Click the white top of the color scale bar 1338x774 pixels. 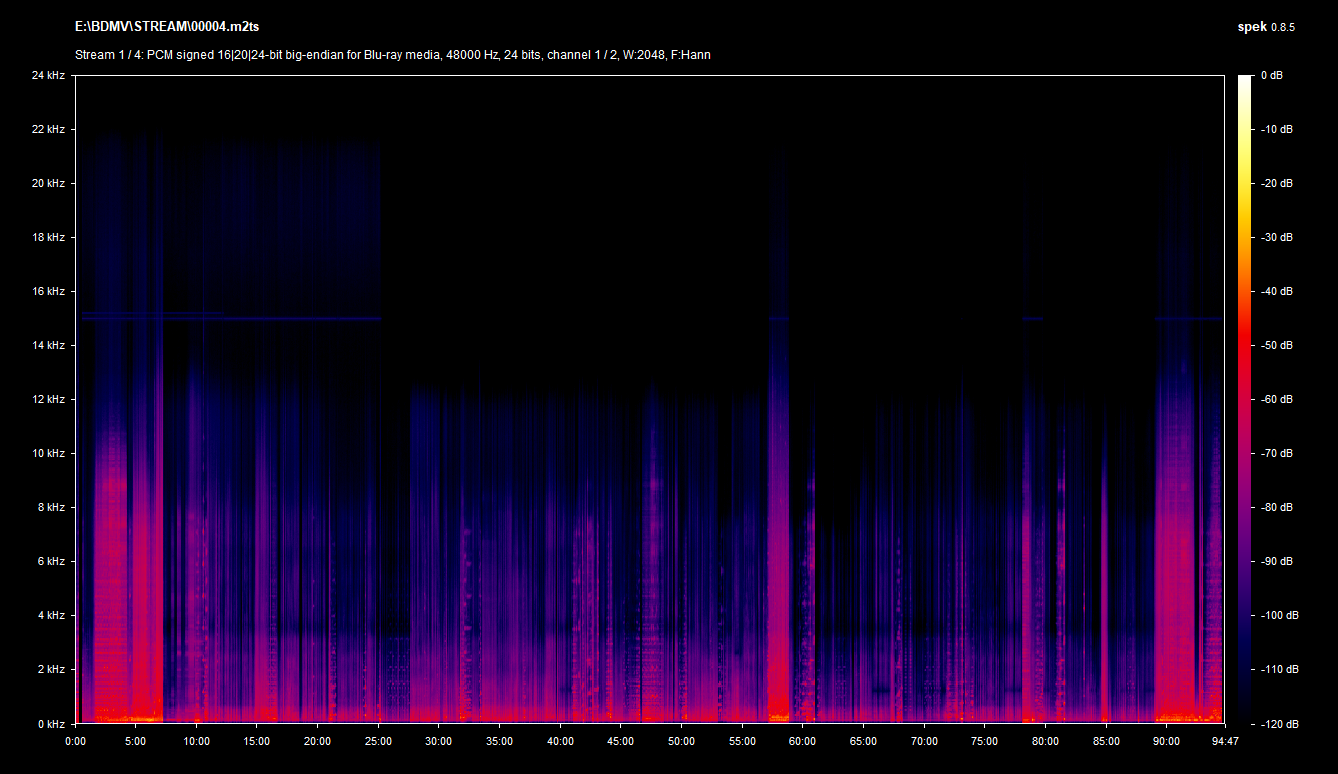point(1244,82)
